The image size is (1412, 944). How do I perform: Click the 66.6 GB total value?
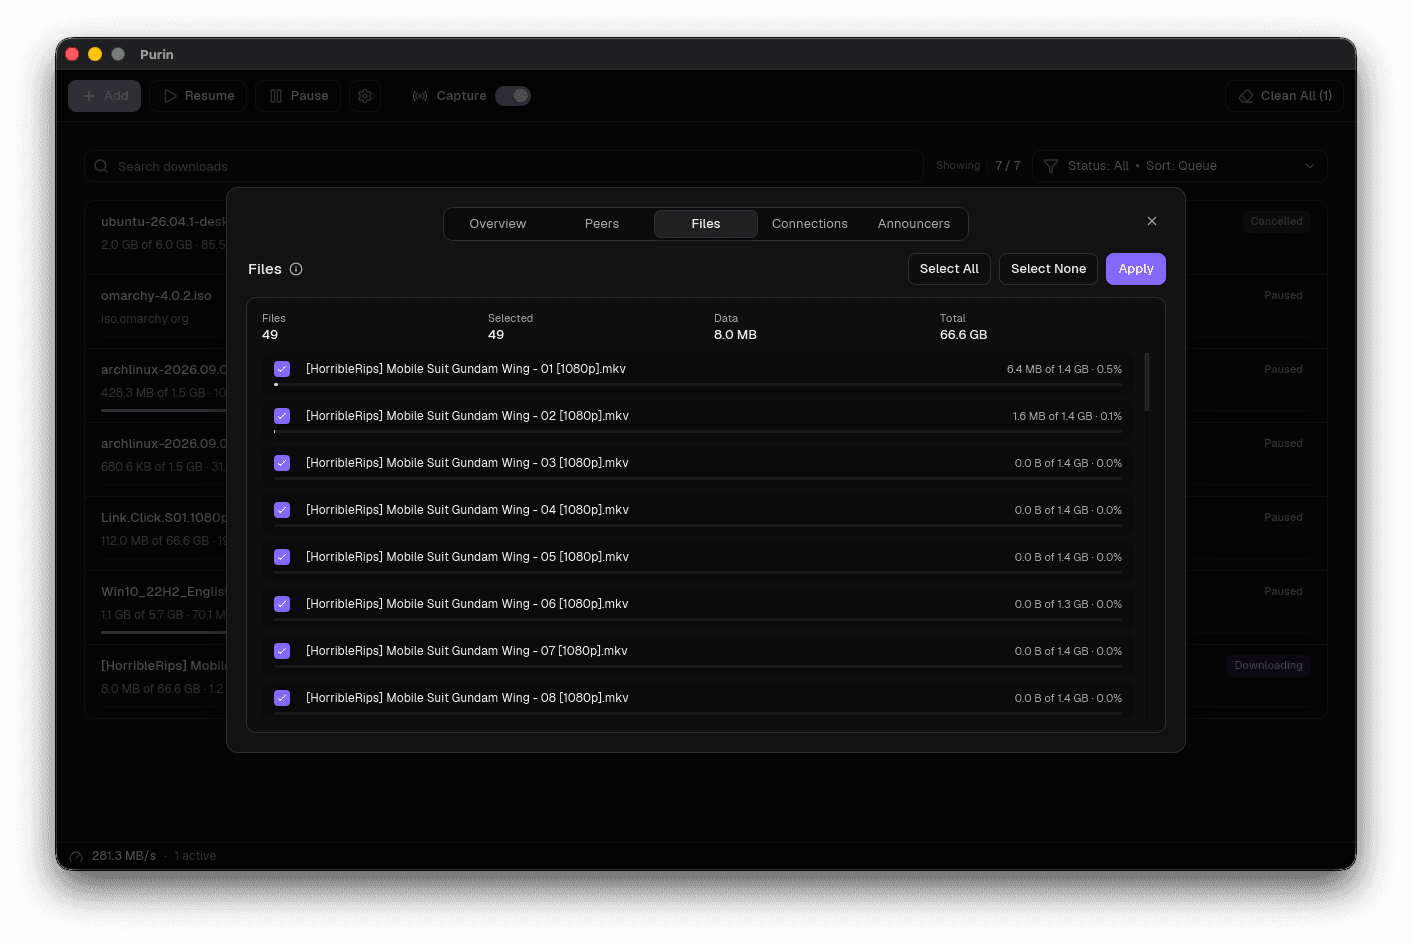click(963, 335)
